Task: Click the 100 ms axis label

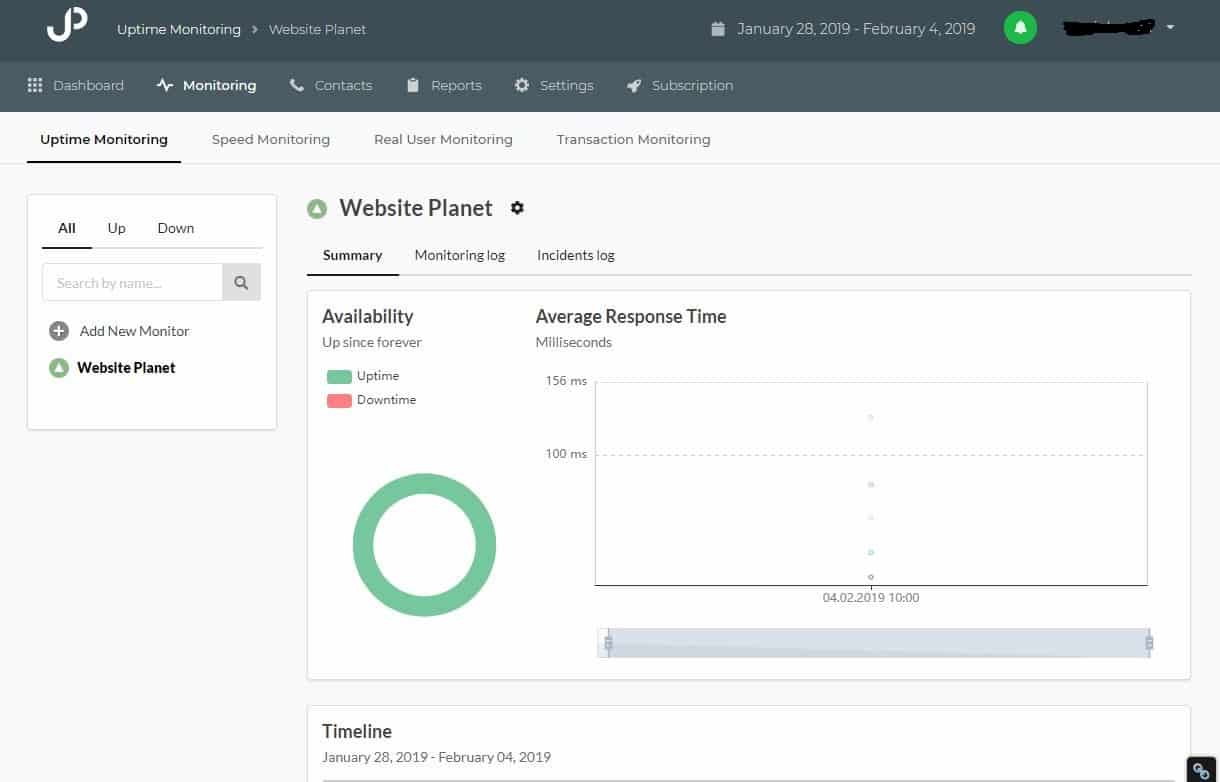Action: 566,454
